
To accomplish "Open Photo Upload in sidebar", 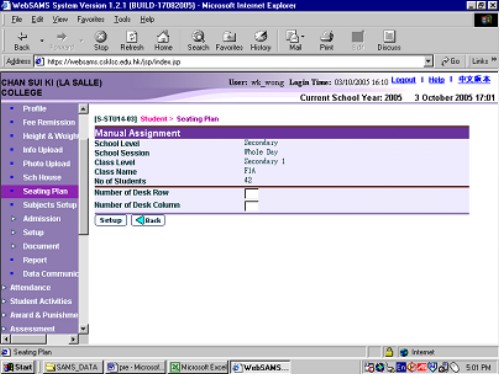I will (46, 164).
